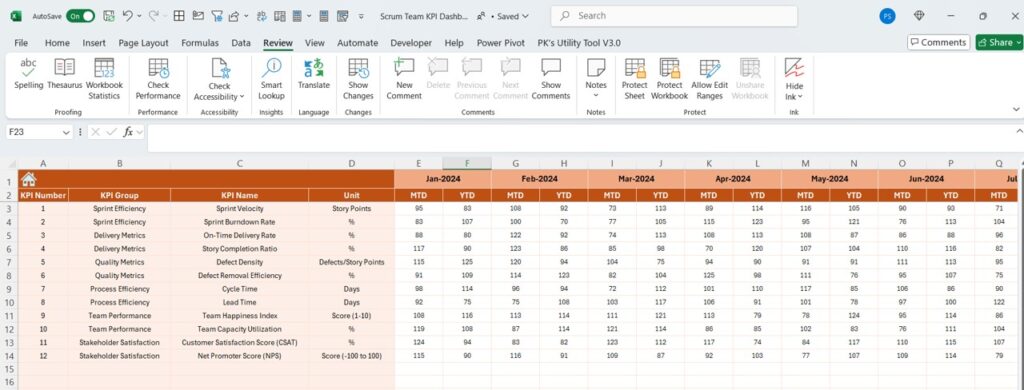Open Allow Edit Ranges
1024x390 pixels.
pyautogui.click(x=709, y=78)
